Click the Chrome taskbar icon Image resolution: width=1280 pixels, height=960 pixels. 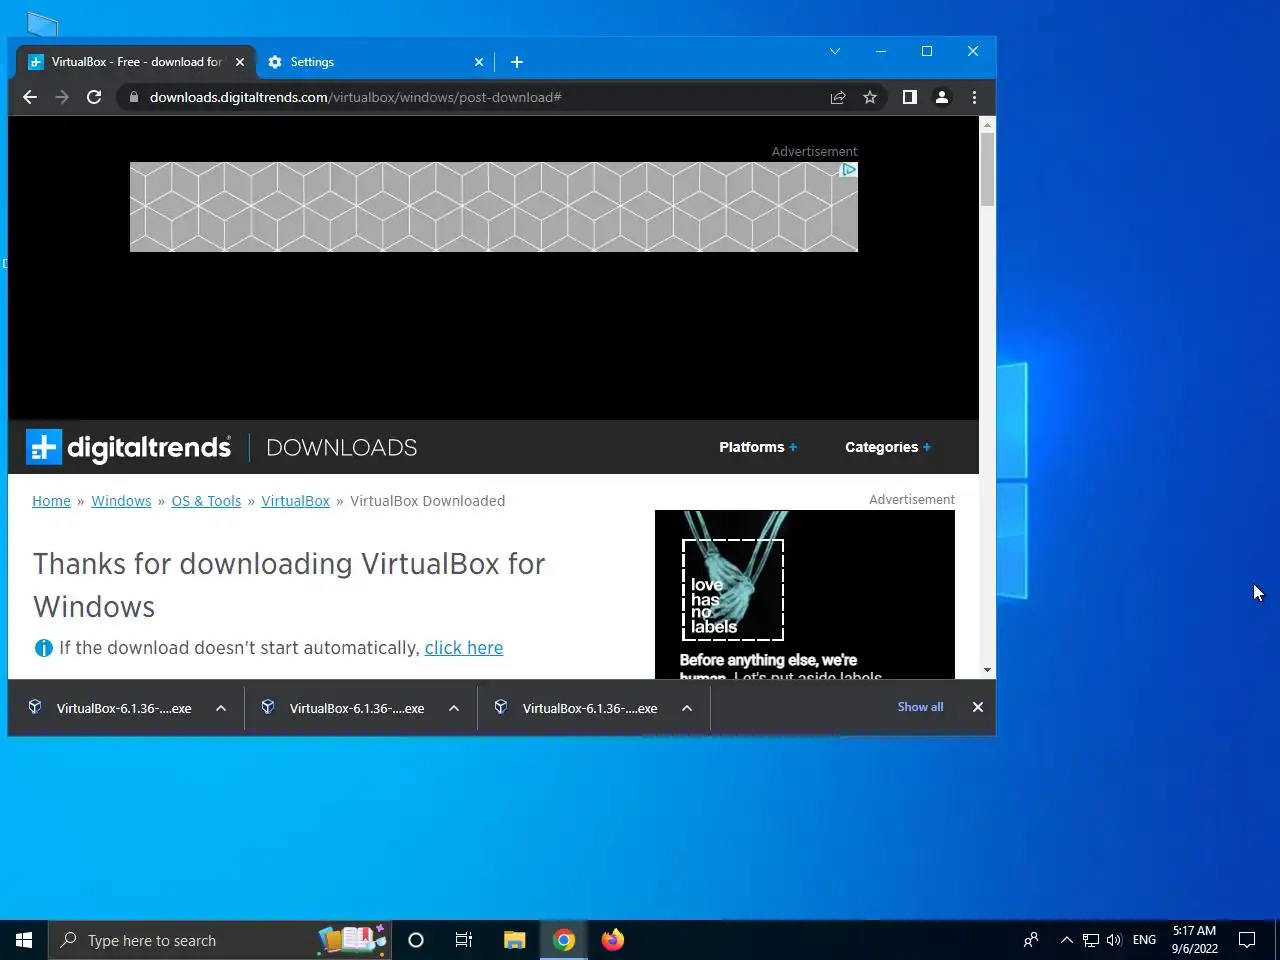click(564, 940)
